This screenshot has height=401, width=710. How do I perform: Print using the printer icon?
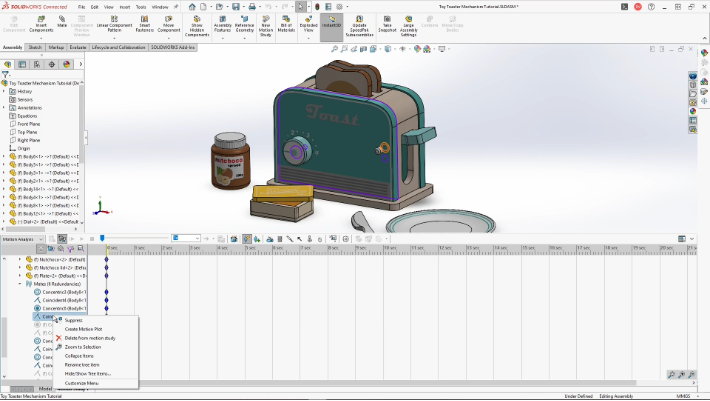(x=252, y=7)
